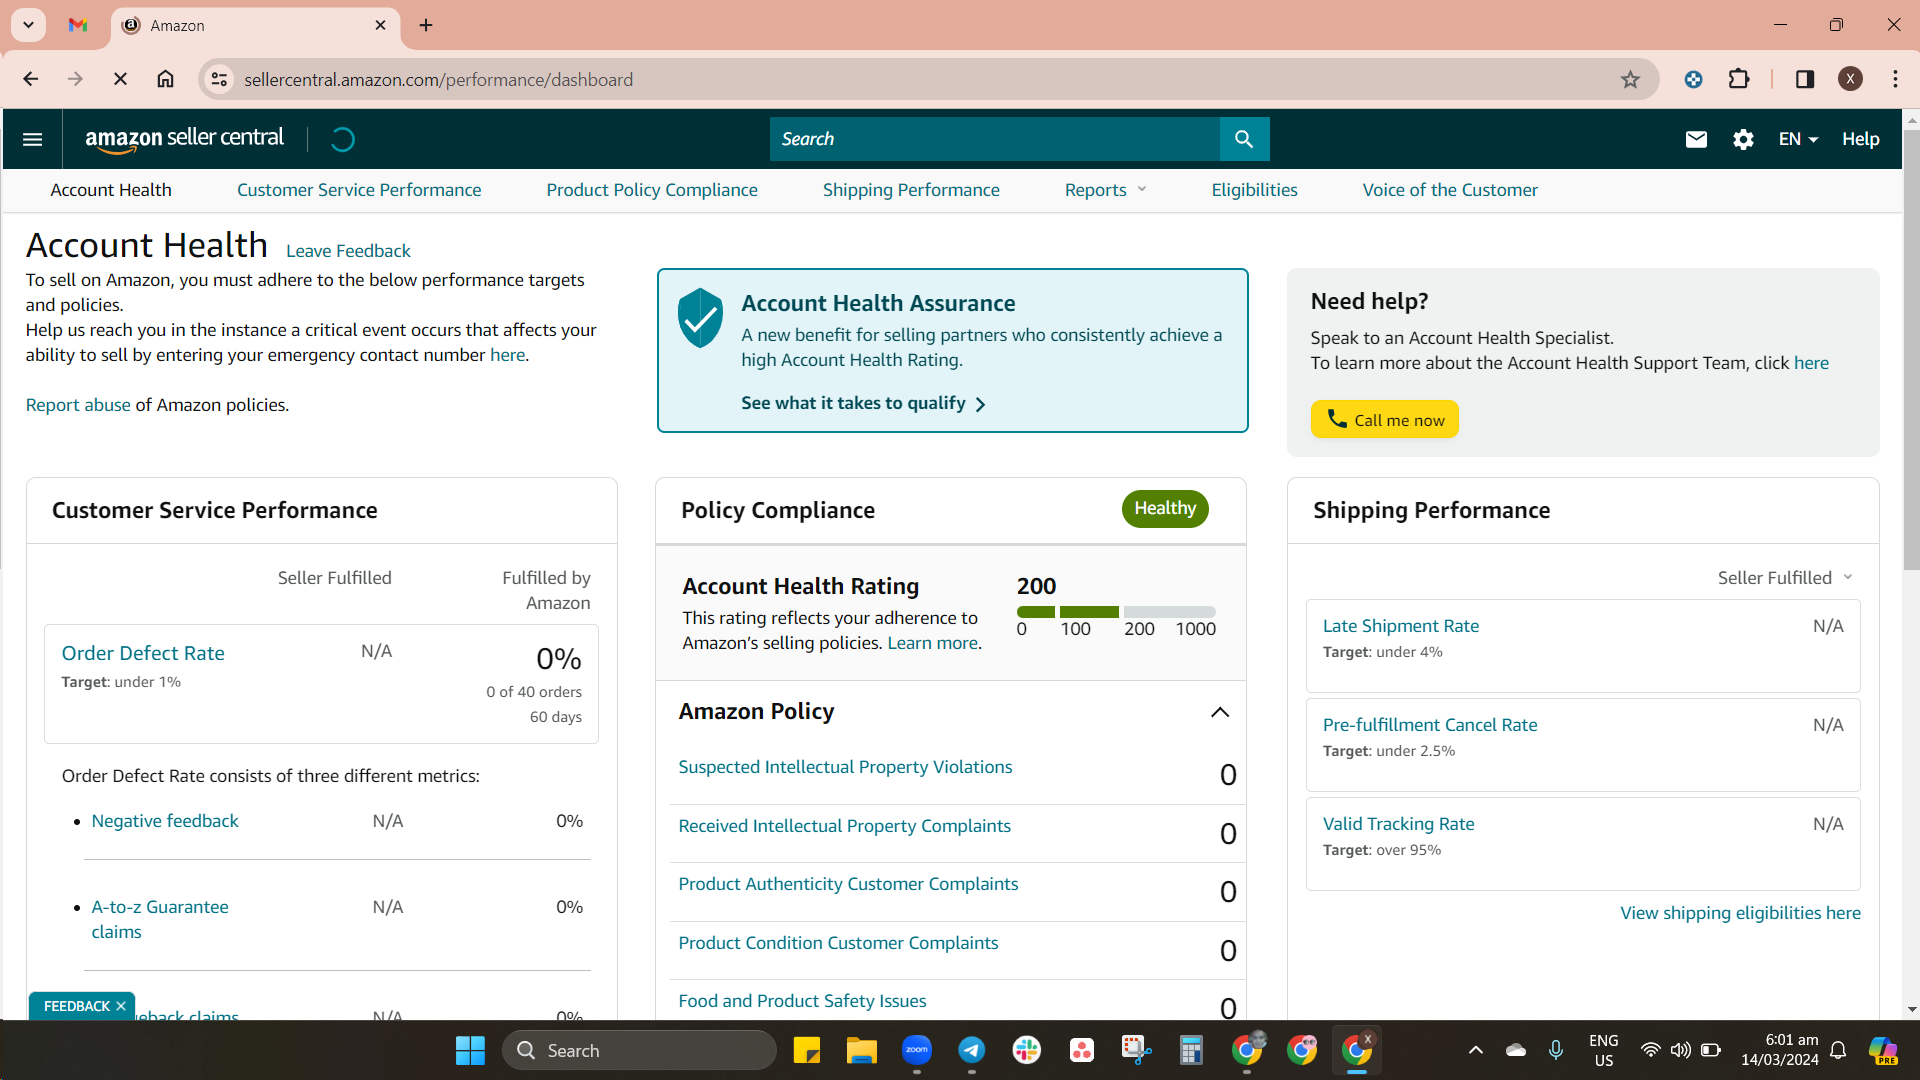This screenshot has width=1920, height=1080.
Task: Open the Order Defect Rate link
Action: pos(143,653)
